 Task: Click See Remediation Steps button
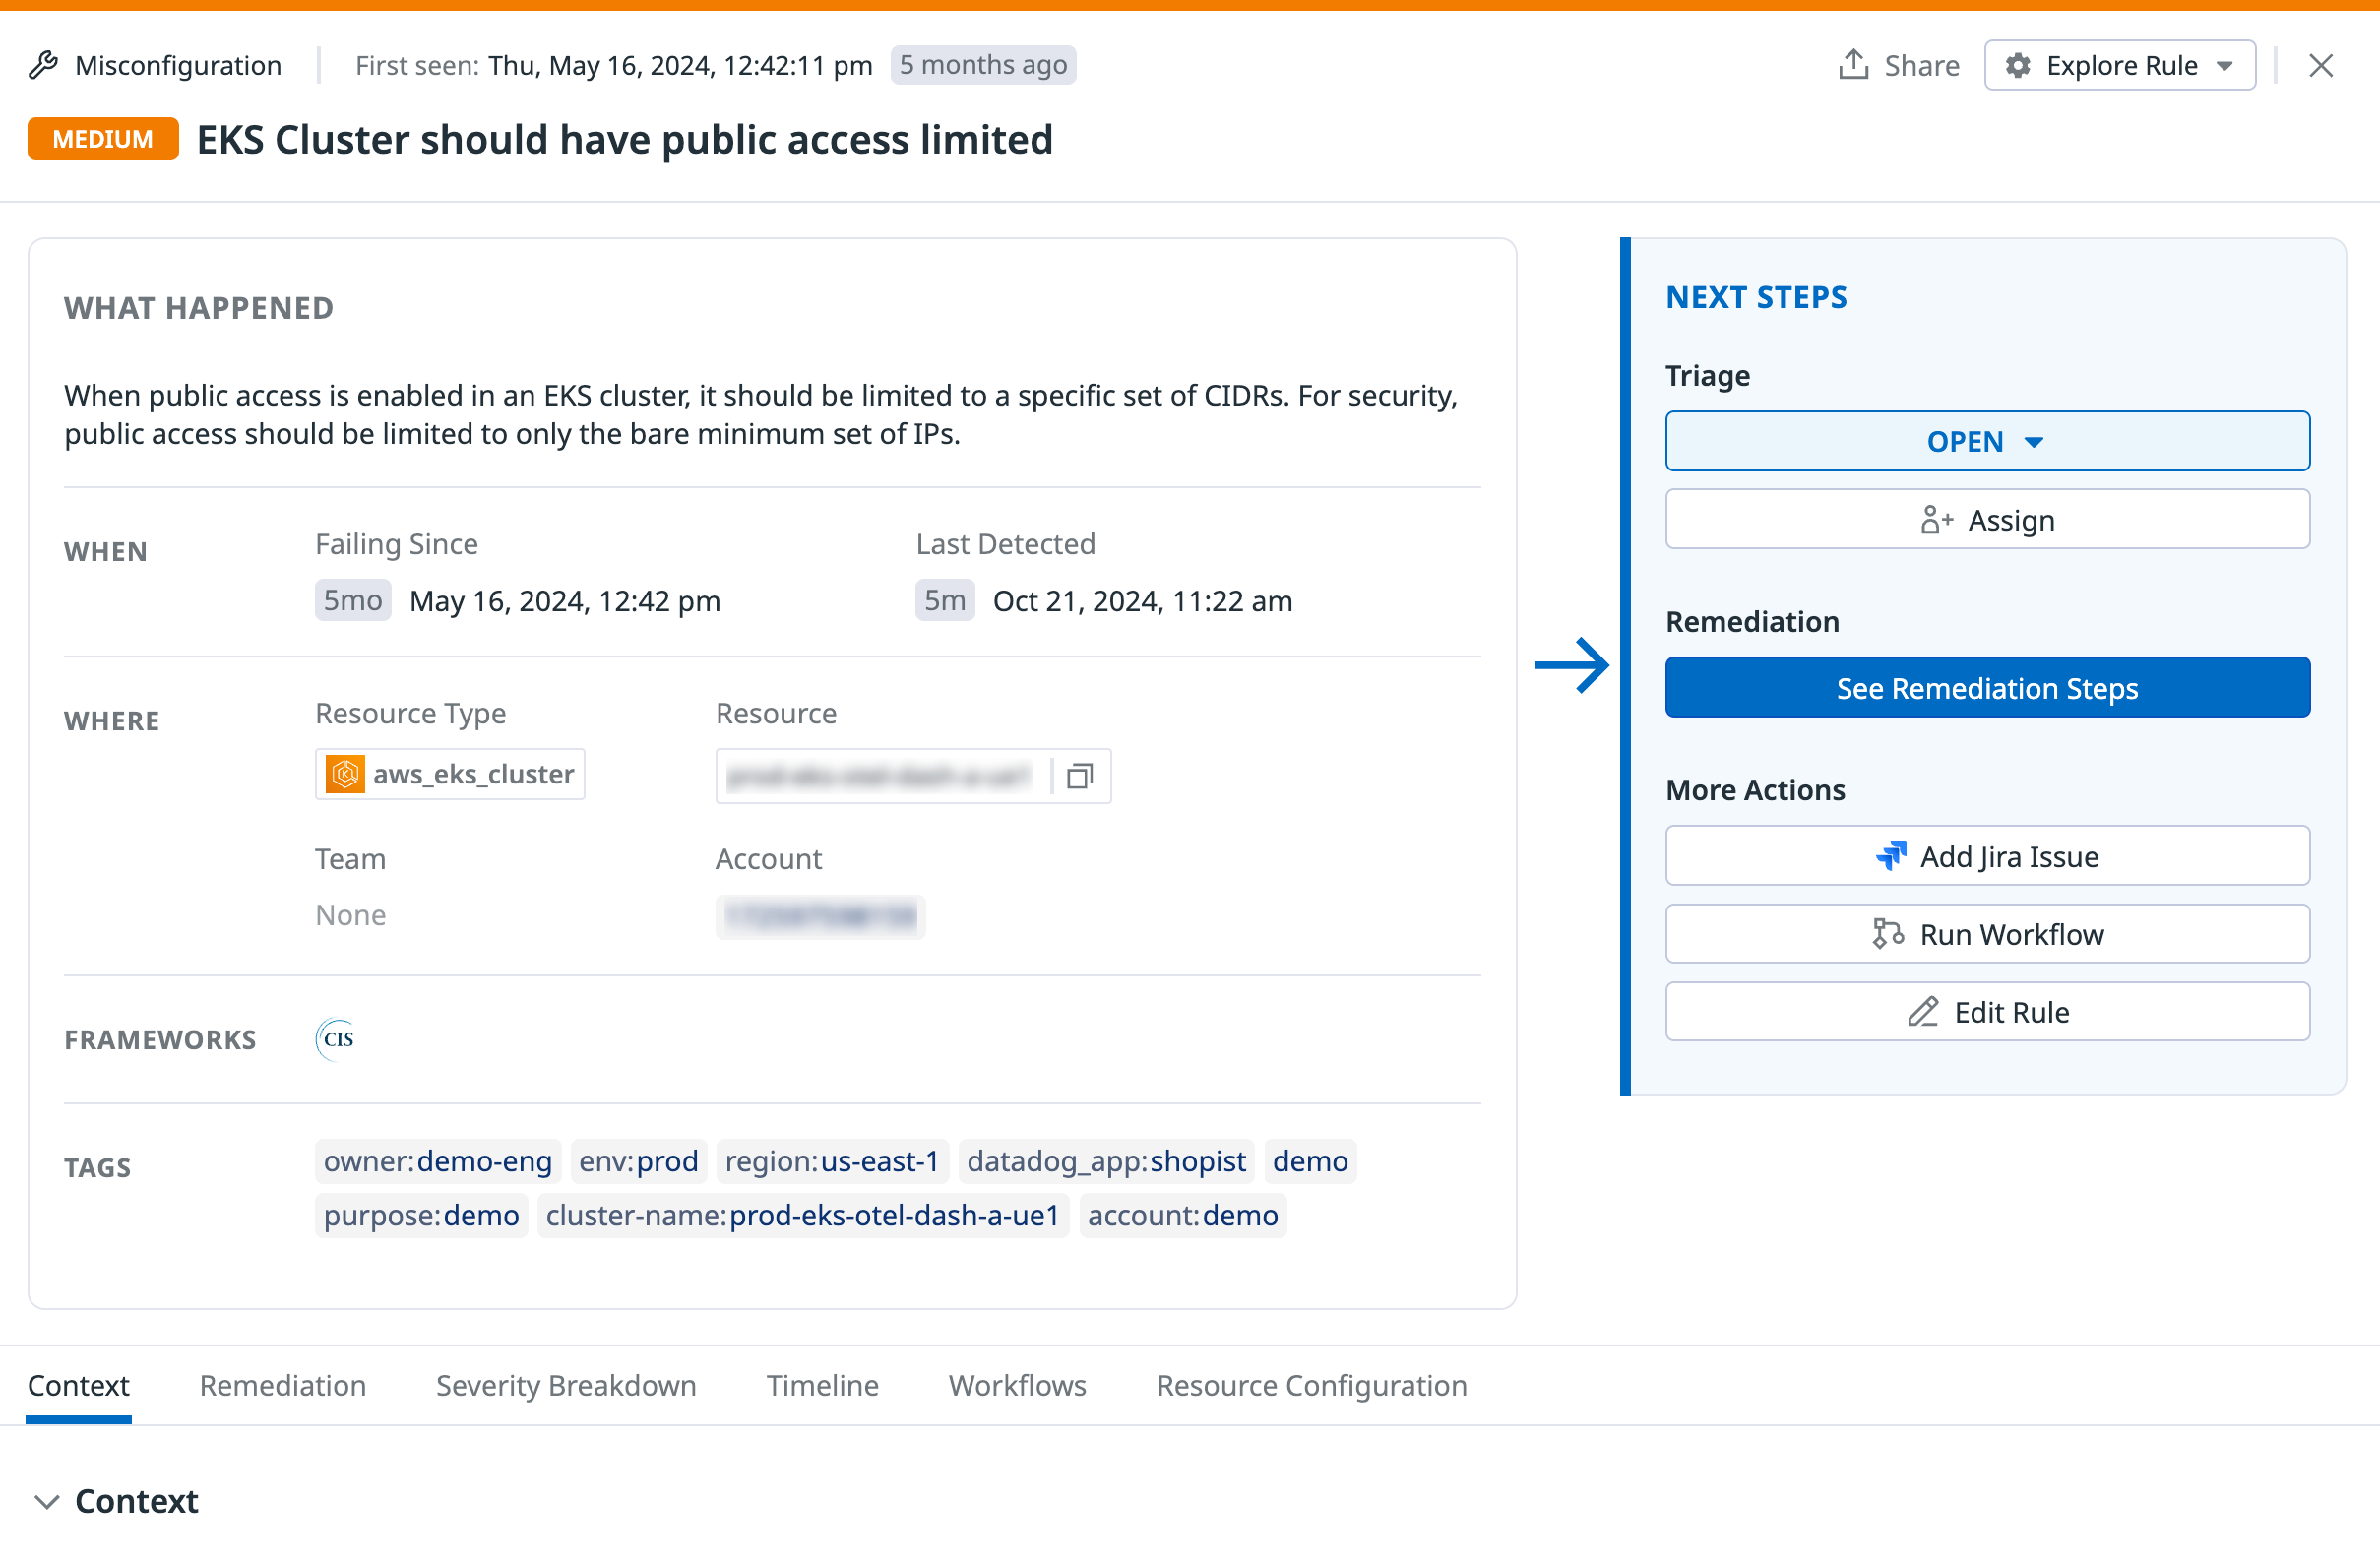(1987, 688)
